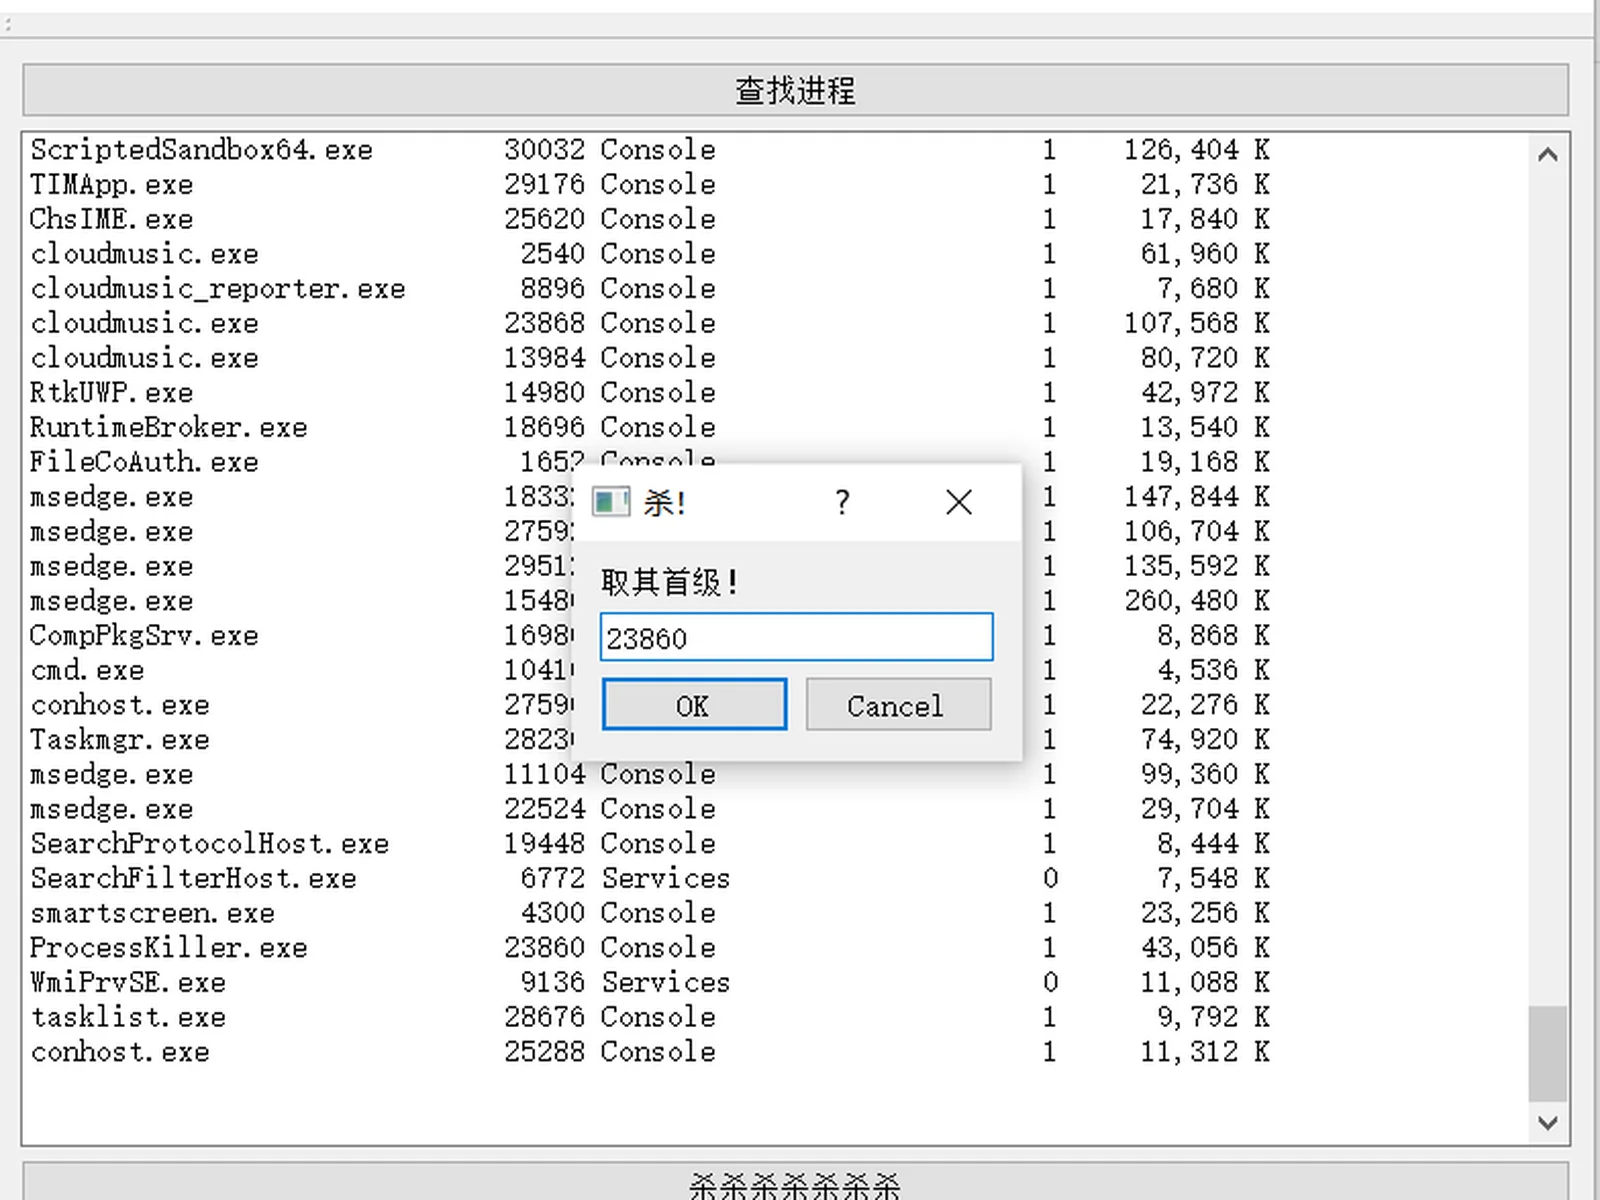Select cloudmusic.exe with PID 23868

(x=650, y=323)
